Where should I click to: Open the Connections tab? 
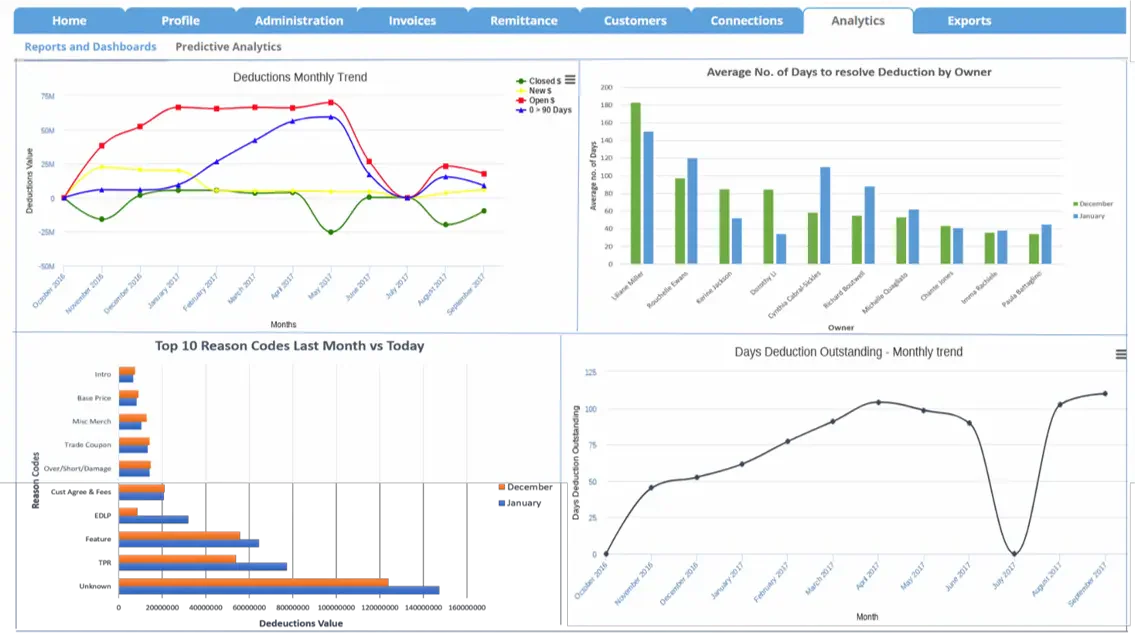[746, 21]
